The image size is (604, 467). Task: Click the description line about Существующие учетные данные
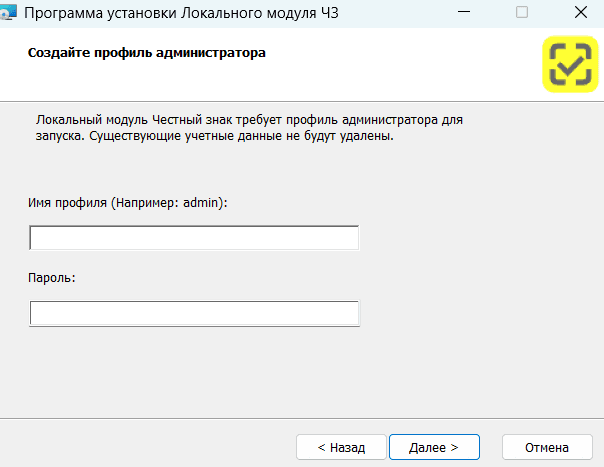(x=213, y=136)
